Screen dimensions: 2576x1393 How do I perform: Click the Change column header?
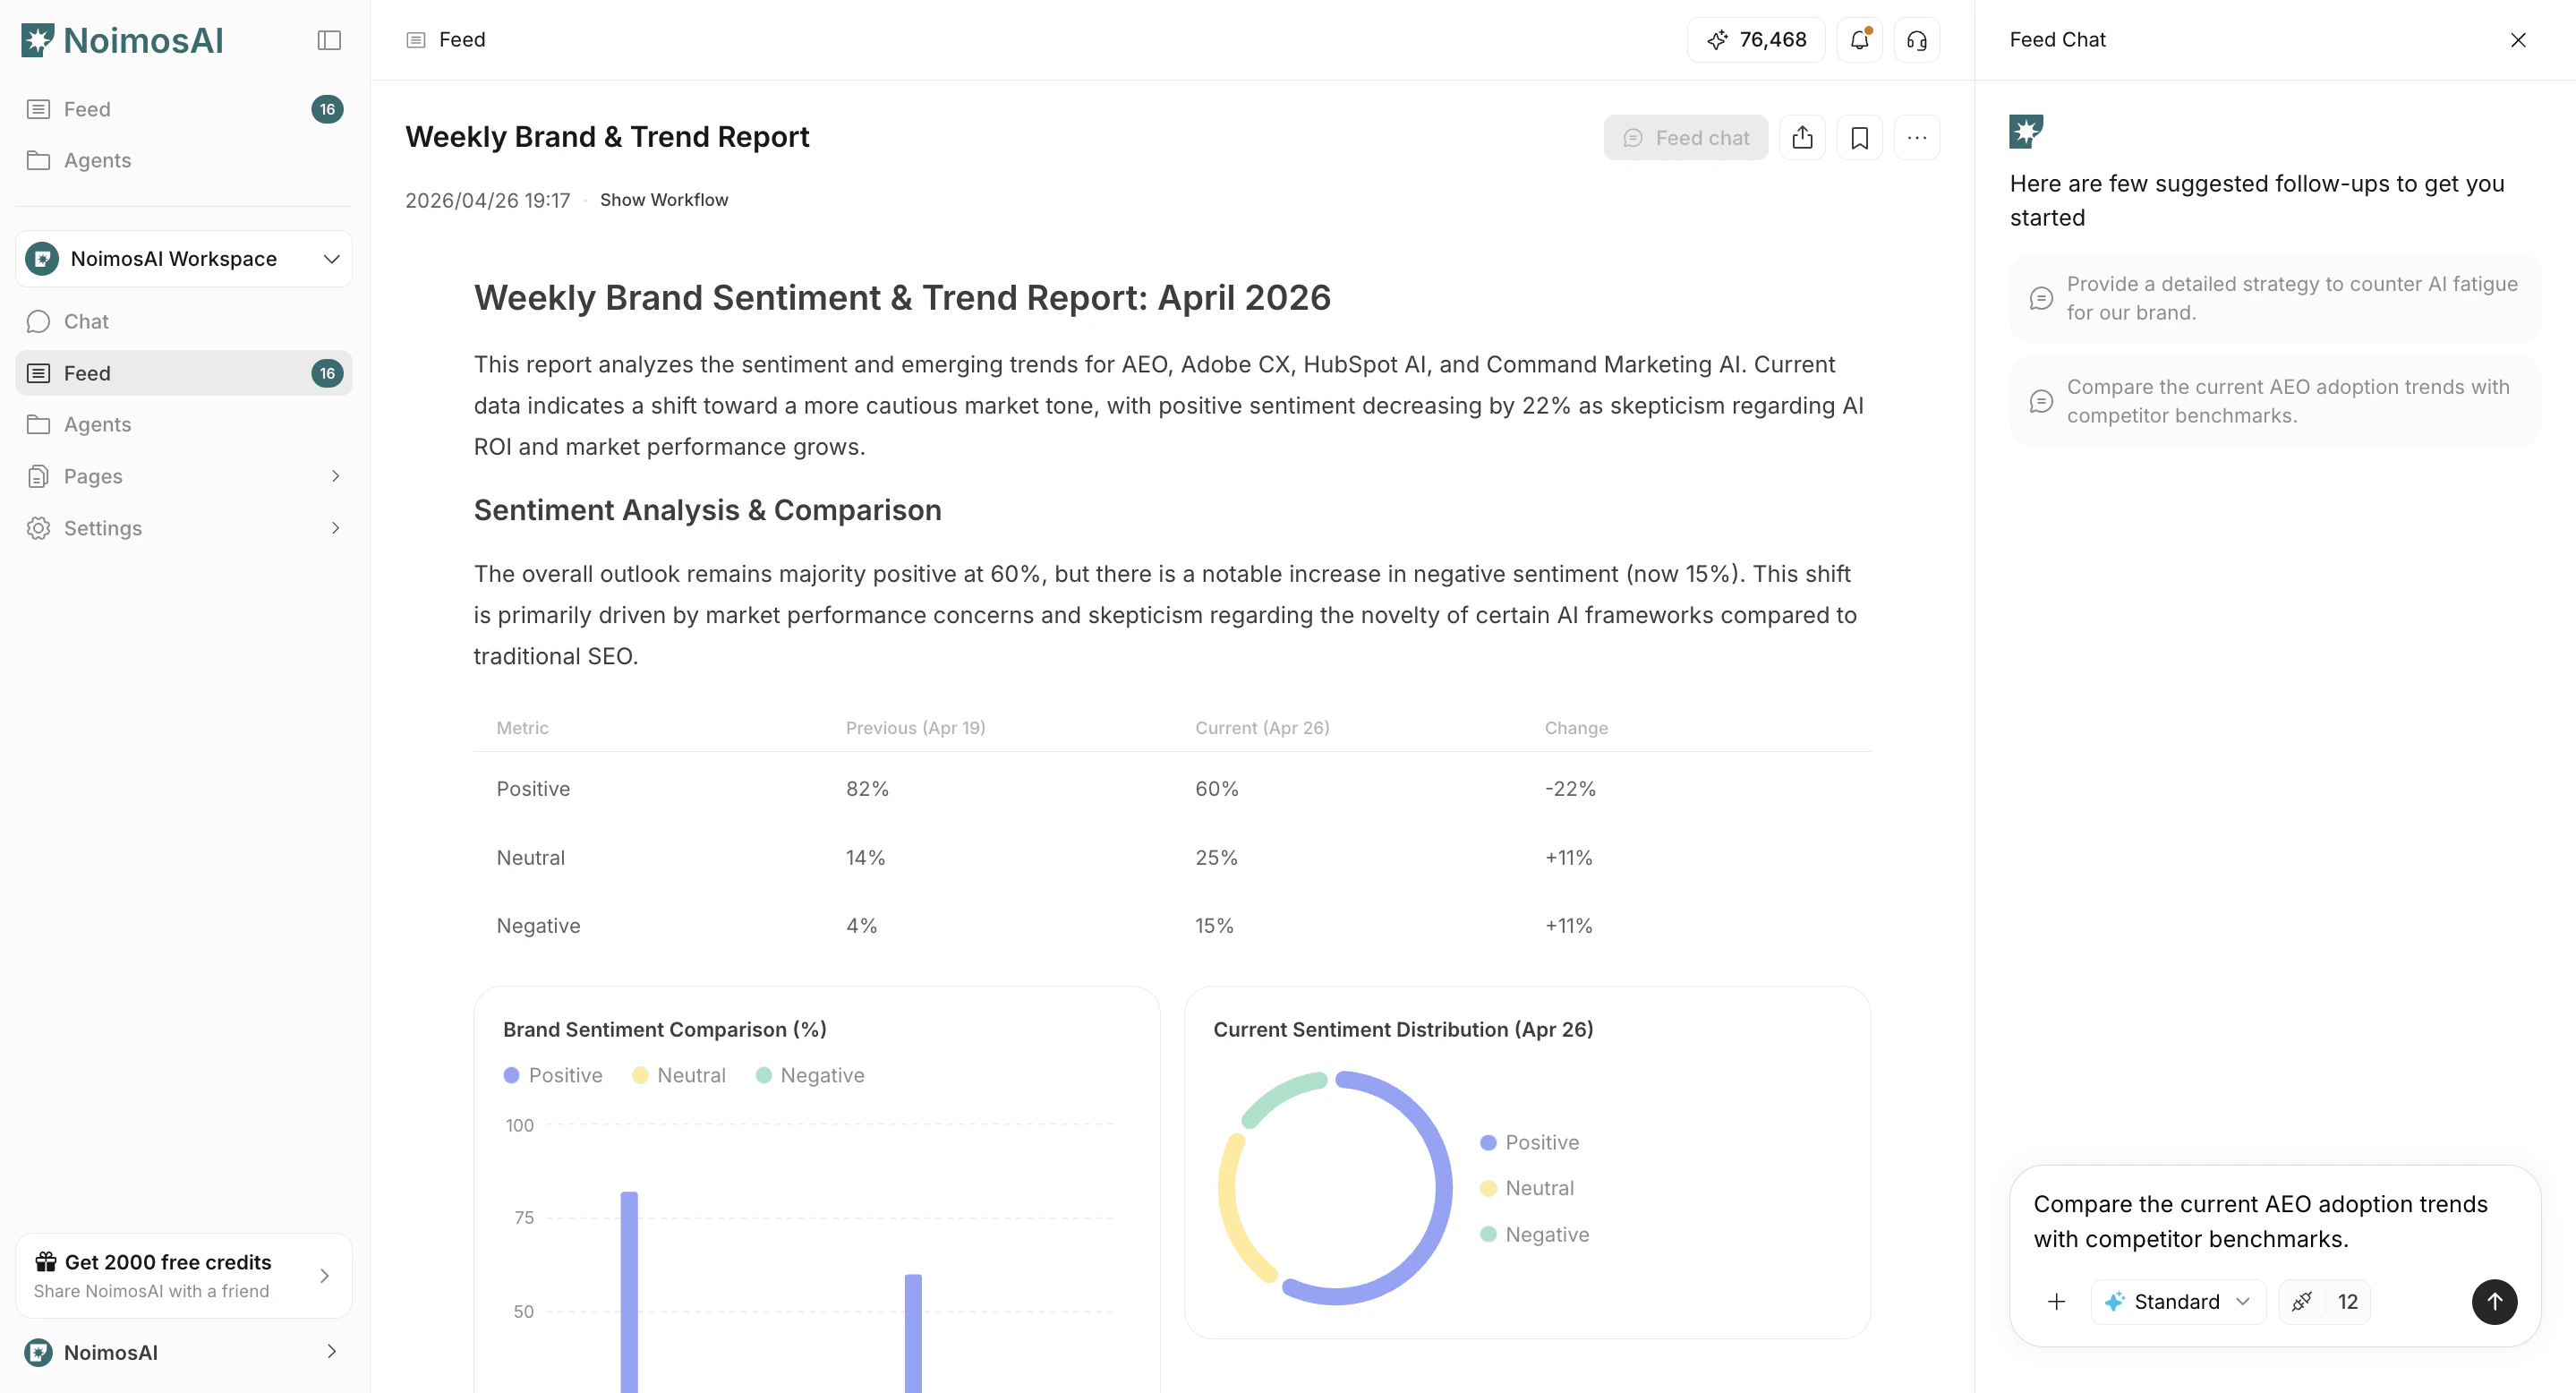tap(1576, 728)
